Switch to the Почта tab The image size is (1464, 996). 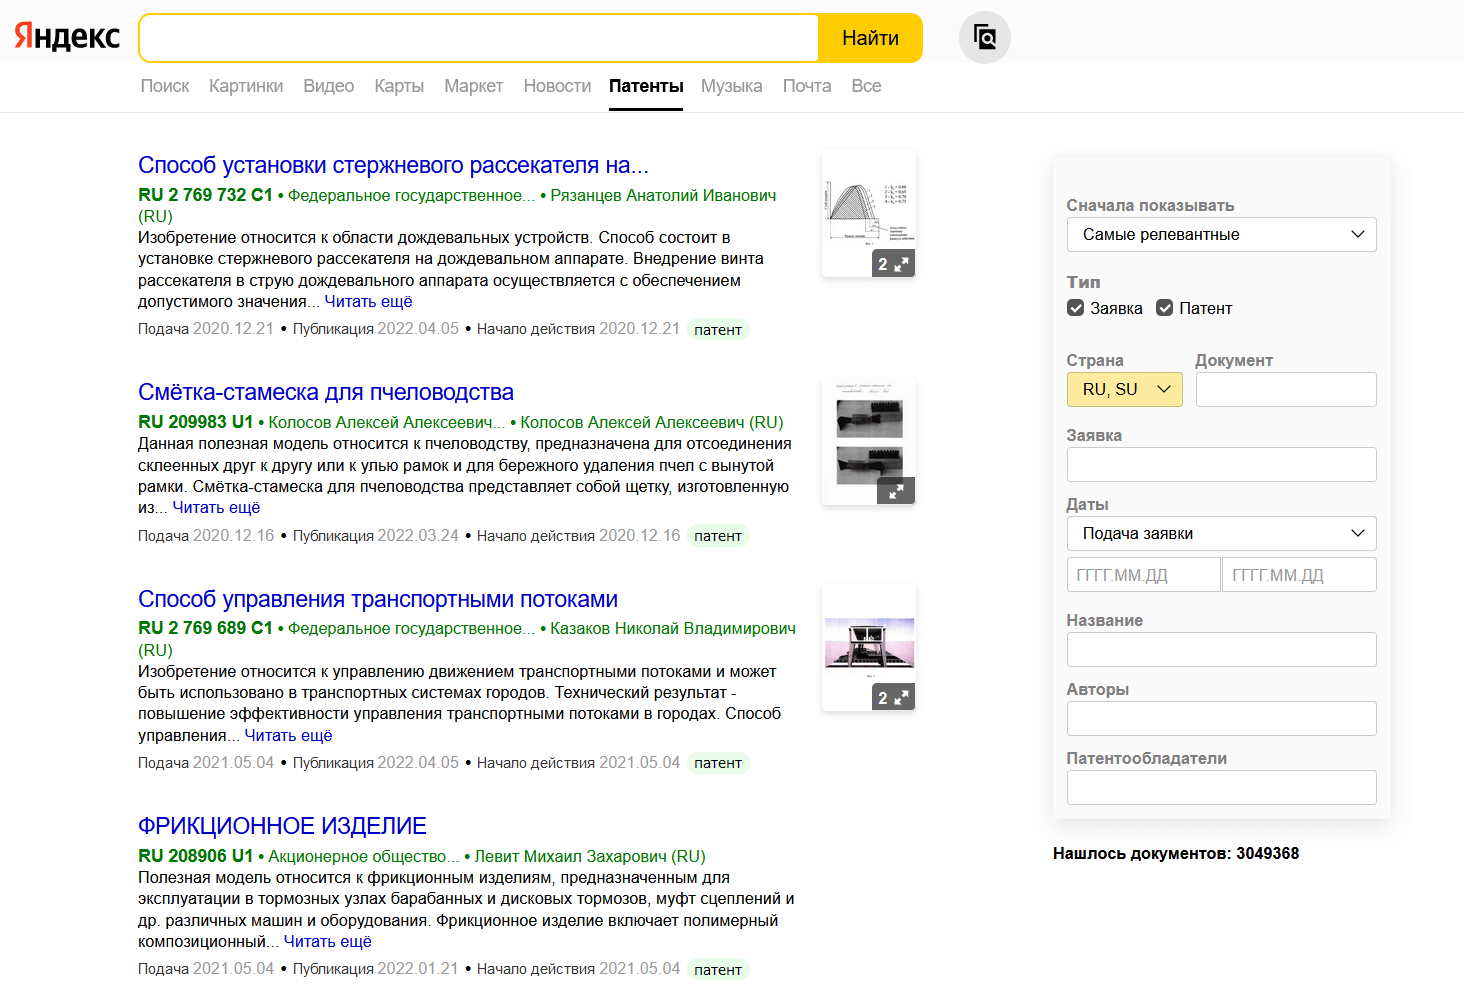tap(807, 86)
